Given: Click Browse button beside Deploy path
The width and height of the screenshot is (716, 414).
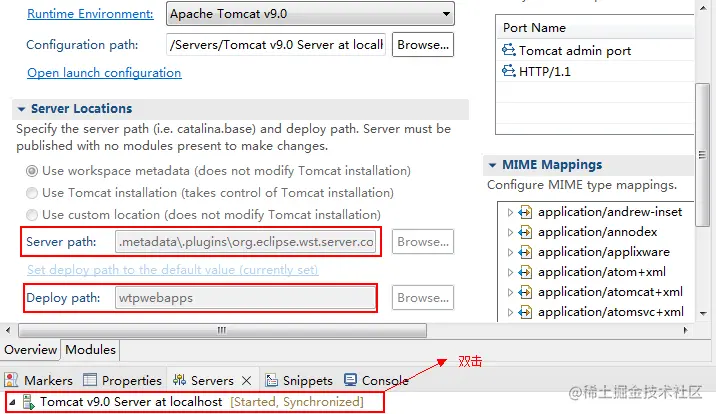Looking at the screenshot, I should point(423,298).
